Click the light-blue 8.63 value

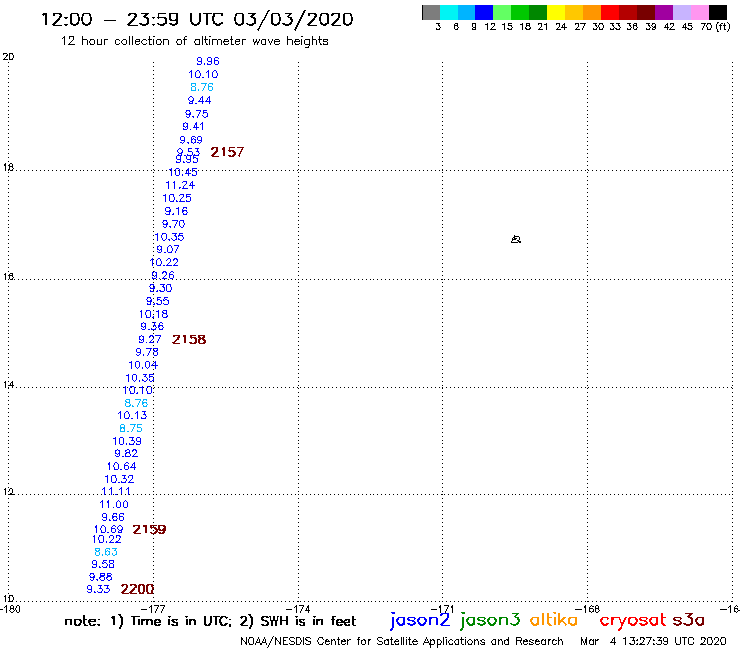point(106,552)
